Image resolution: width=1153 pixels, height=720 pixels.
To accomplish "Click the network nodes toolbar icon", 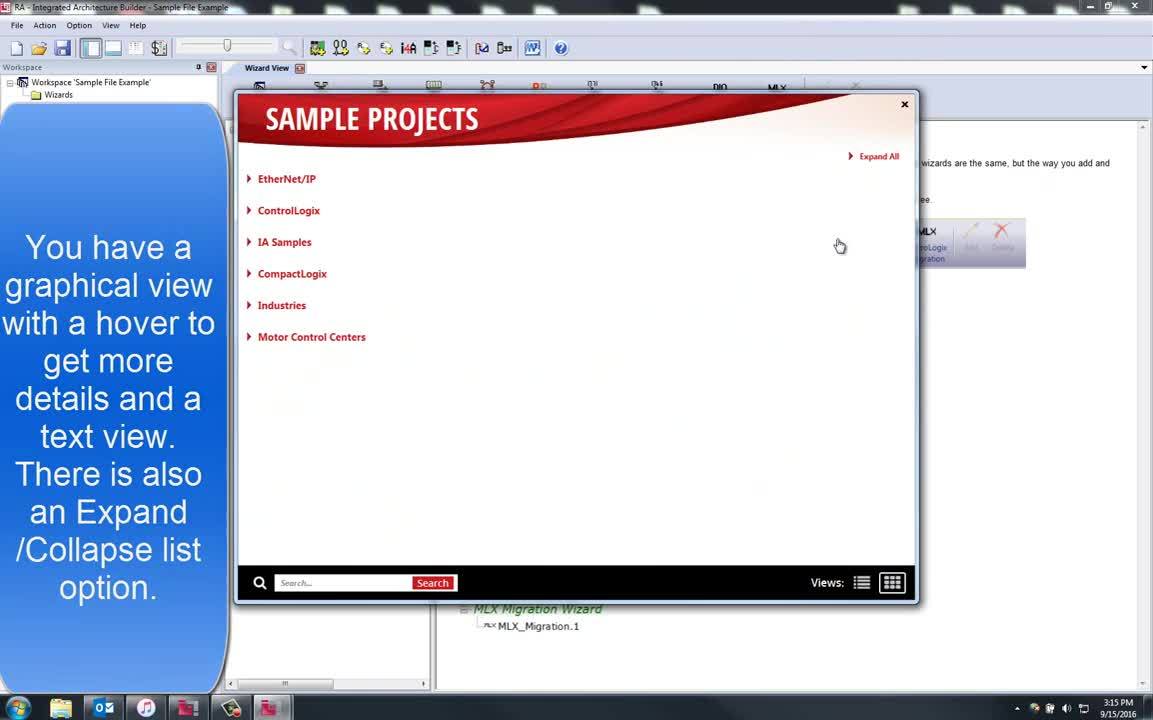I will tap(340, 49).
